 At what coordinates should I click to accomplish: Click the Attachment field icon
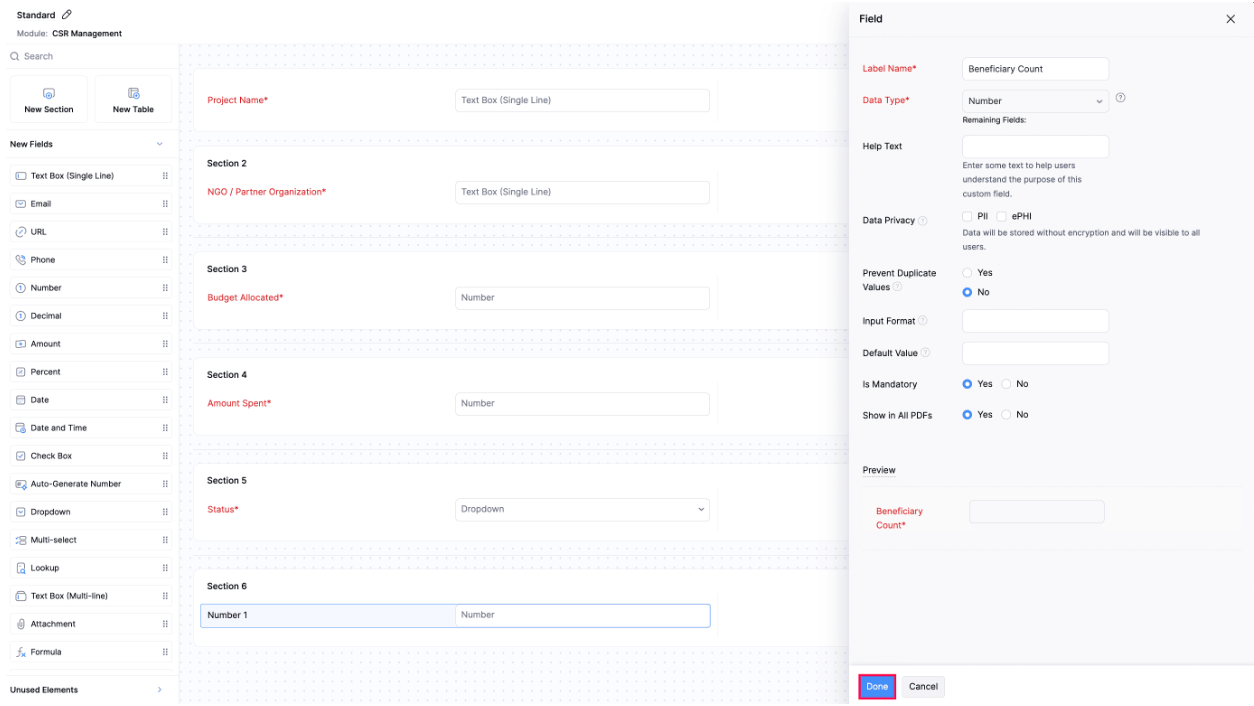(x=22, y=623)
